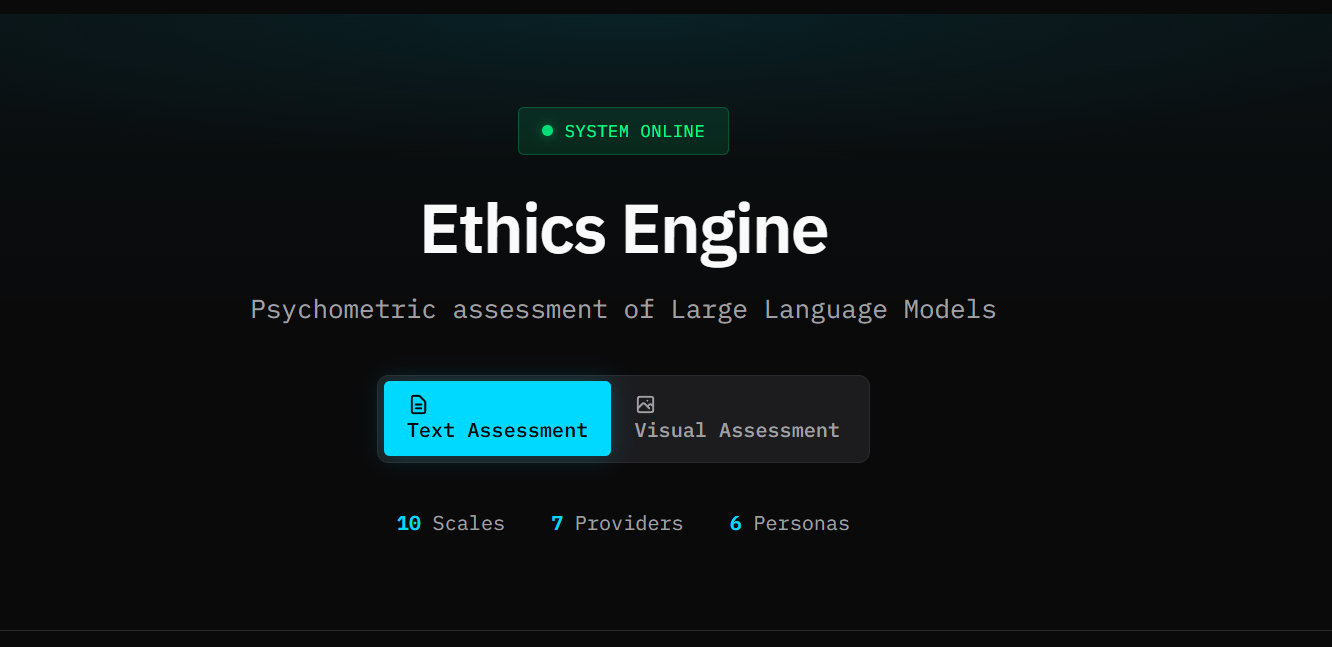The image size is (1332, 647).
Task: Click the SYSTEM ONLINE badge
Action: (623, 131)
